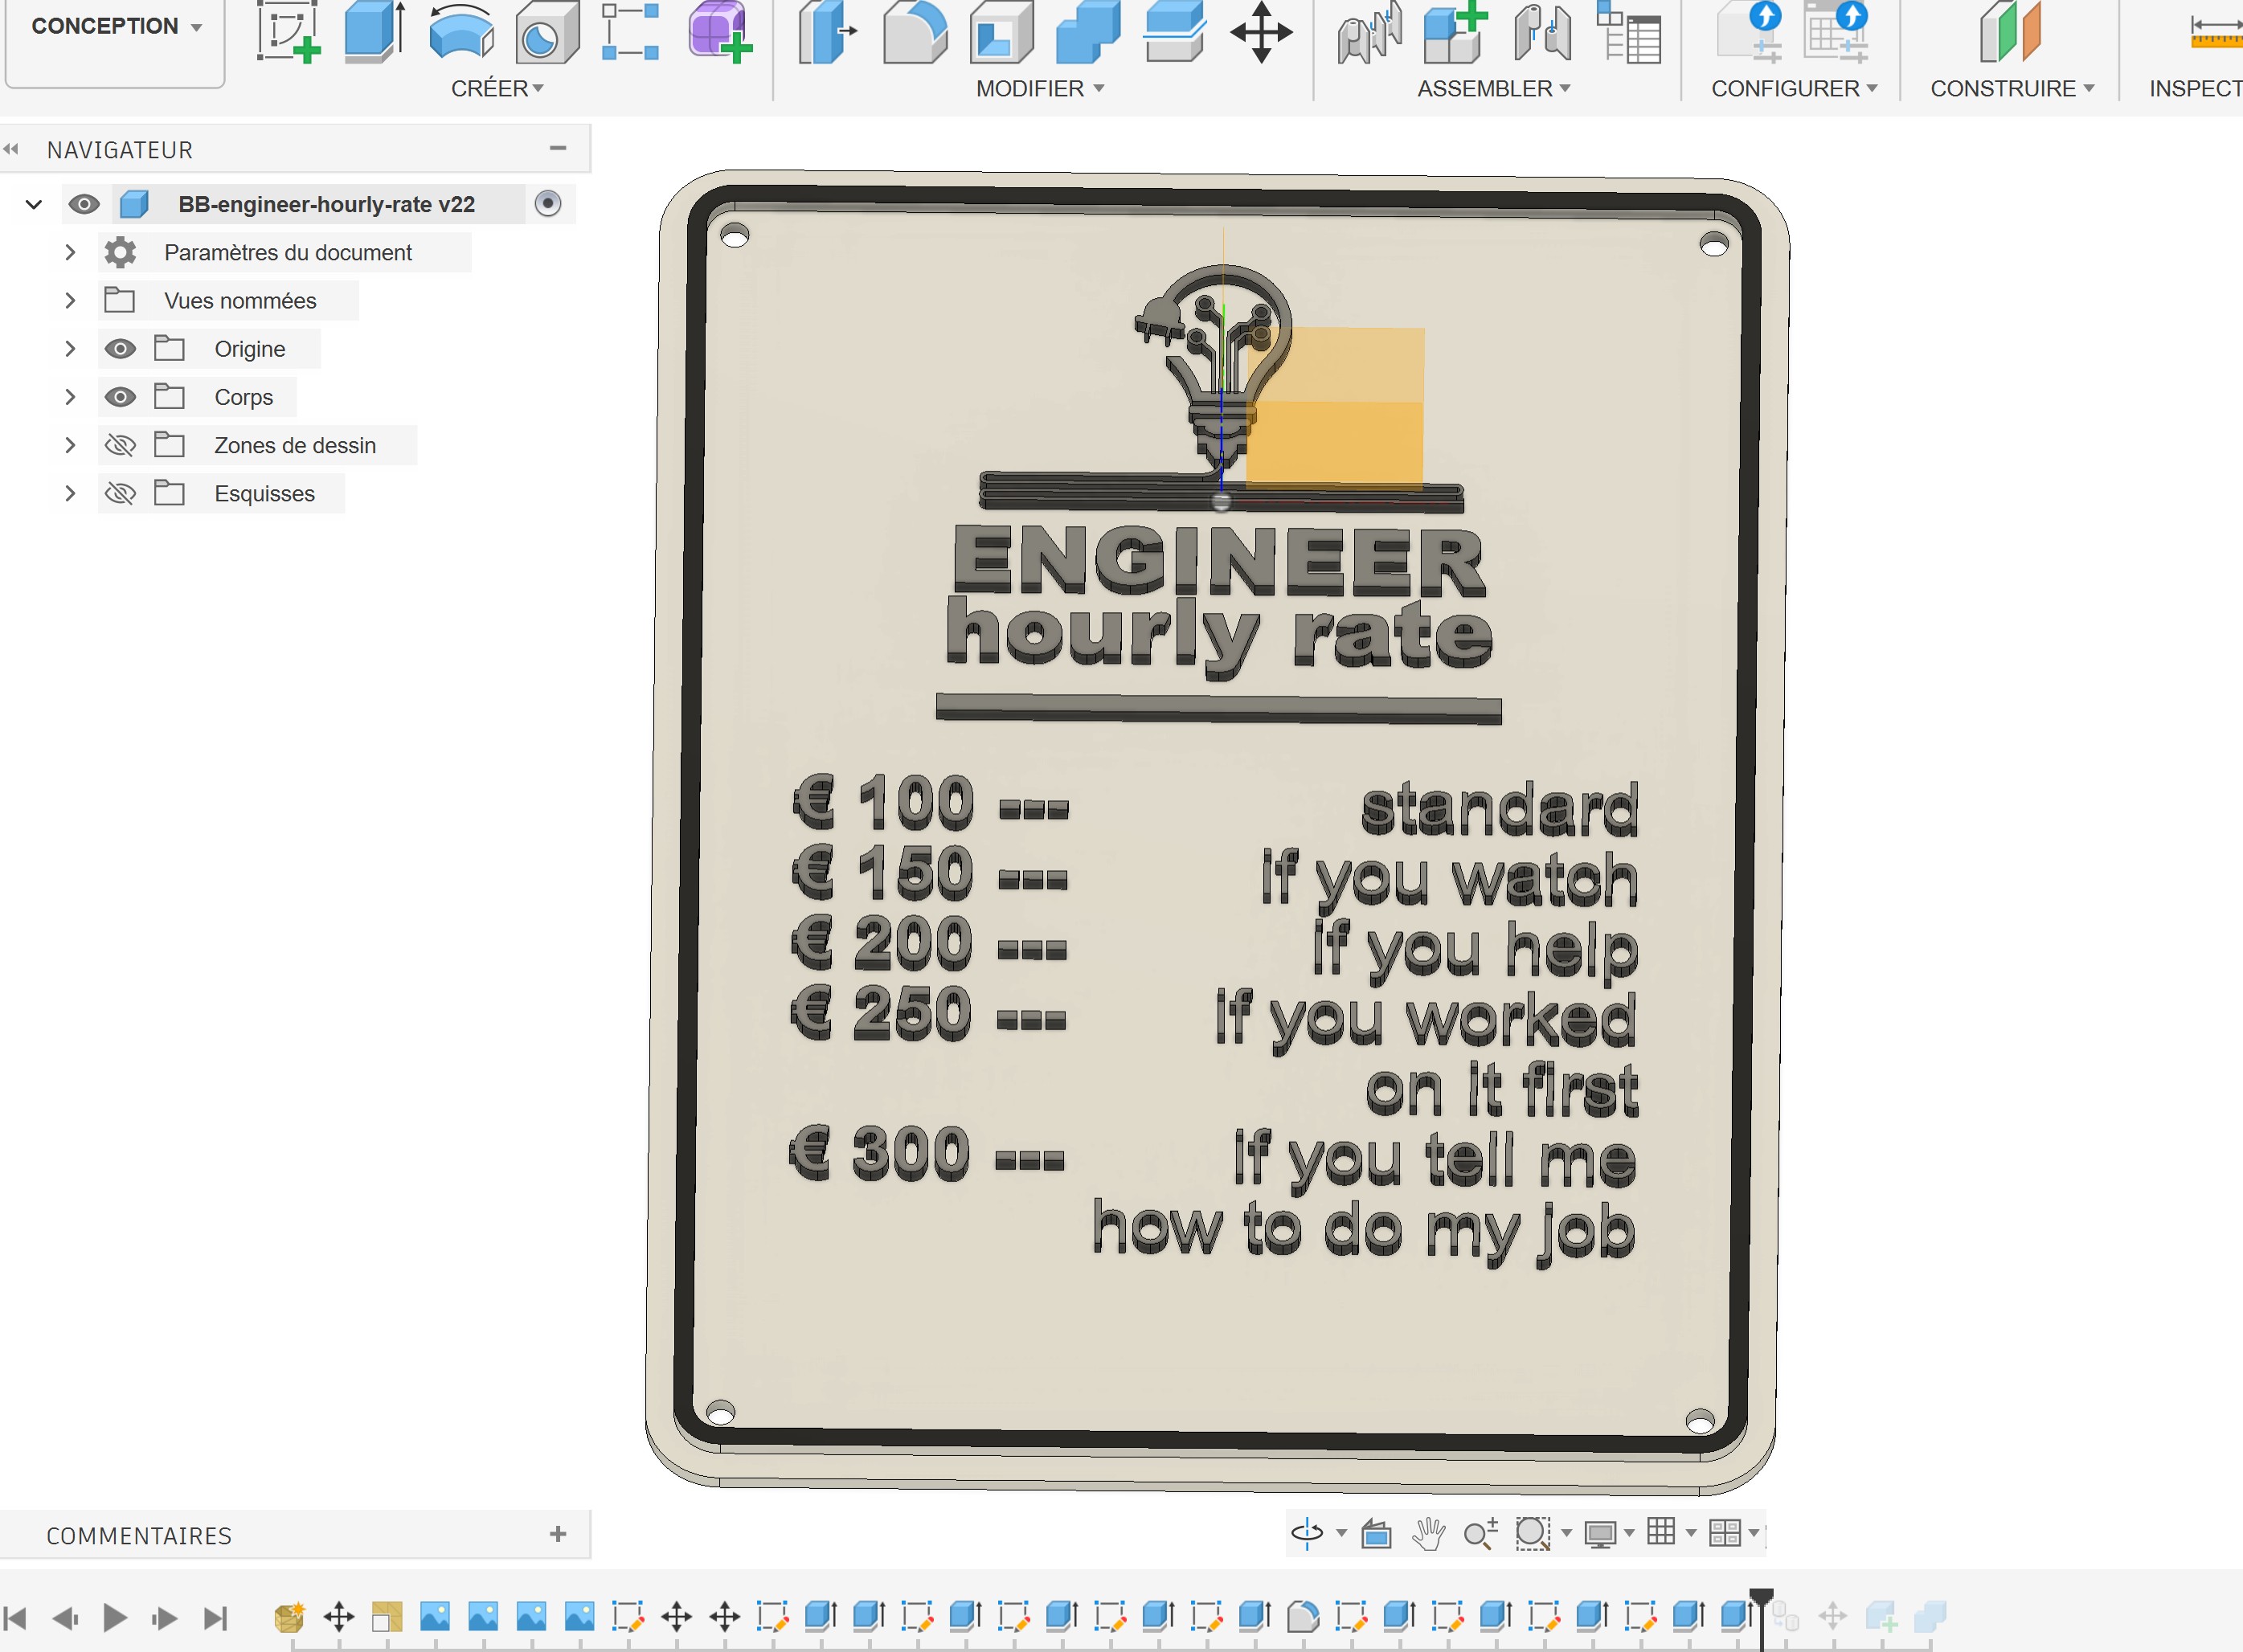The width and height of the screenshot is (2243, 1652).
Task: Expand the Vues nommées folder
Action: [x=70, y=300]
